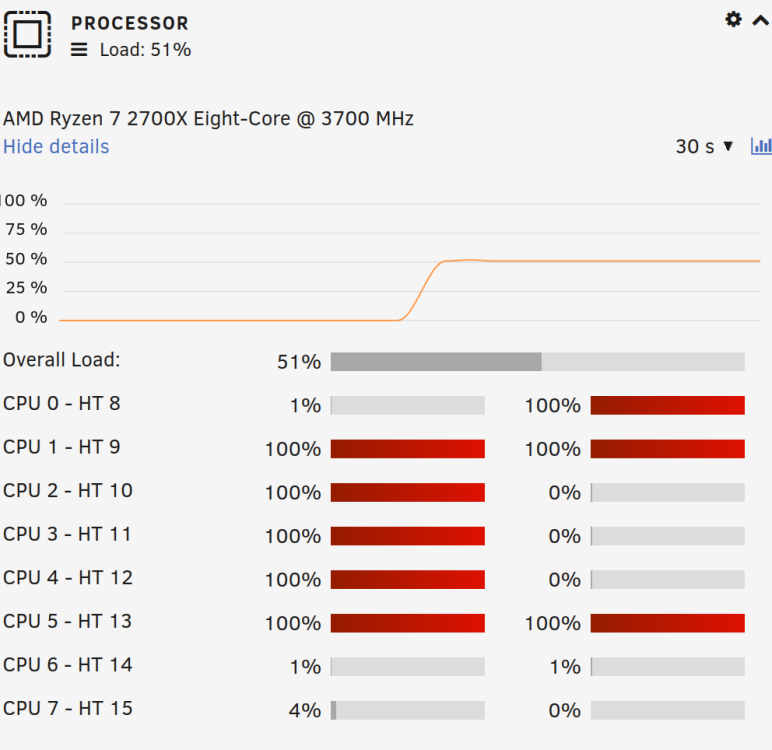
Task: Collapse the Processor panel with chevron
Action: point(761,21)
